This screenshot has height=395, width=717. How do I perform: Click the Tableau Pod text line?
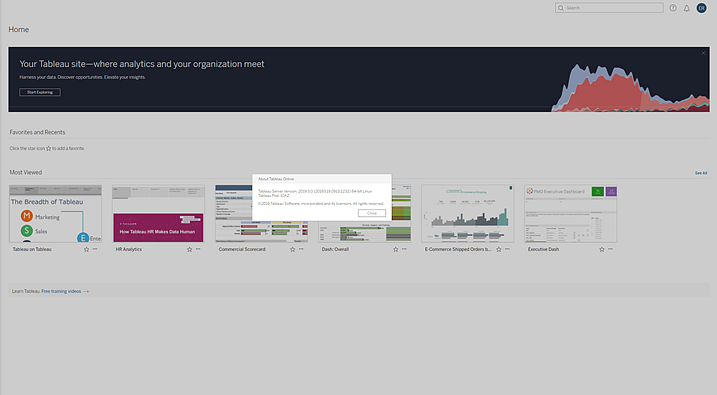(274, 196)
